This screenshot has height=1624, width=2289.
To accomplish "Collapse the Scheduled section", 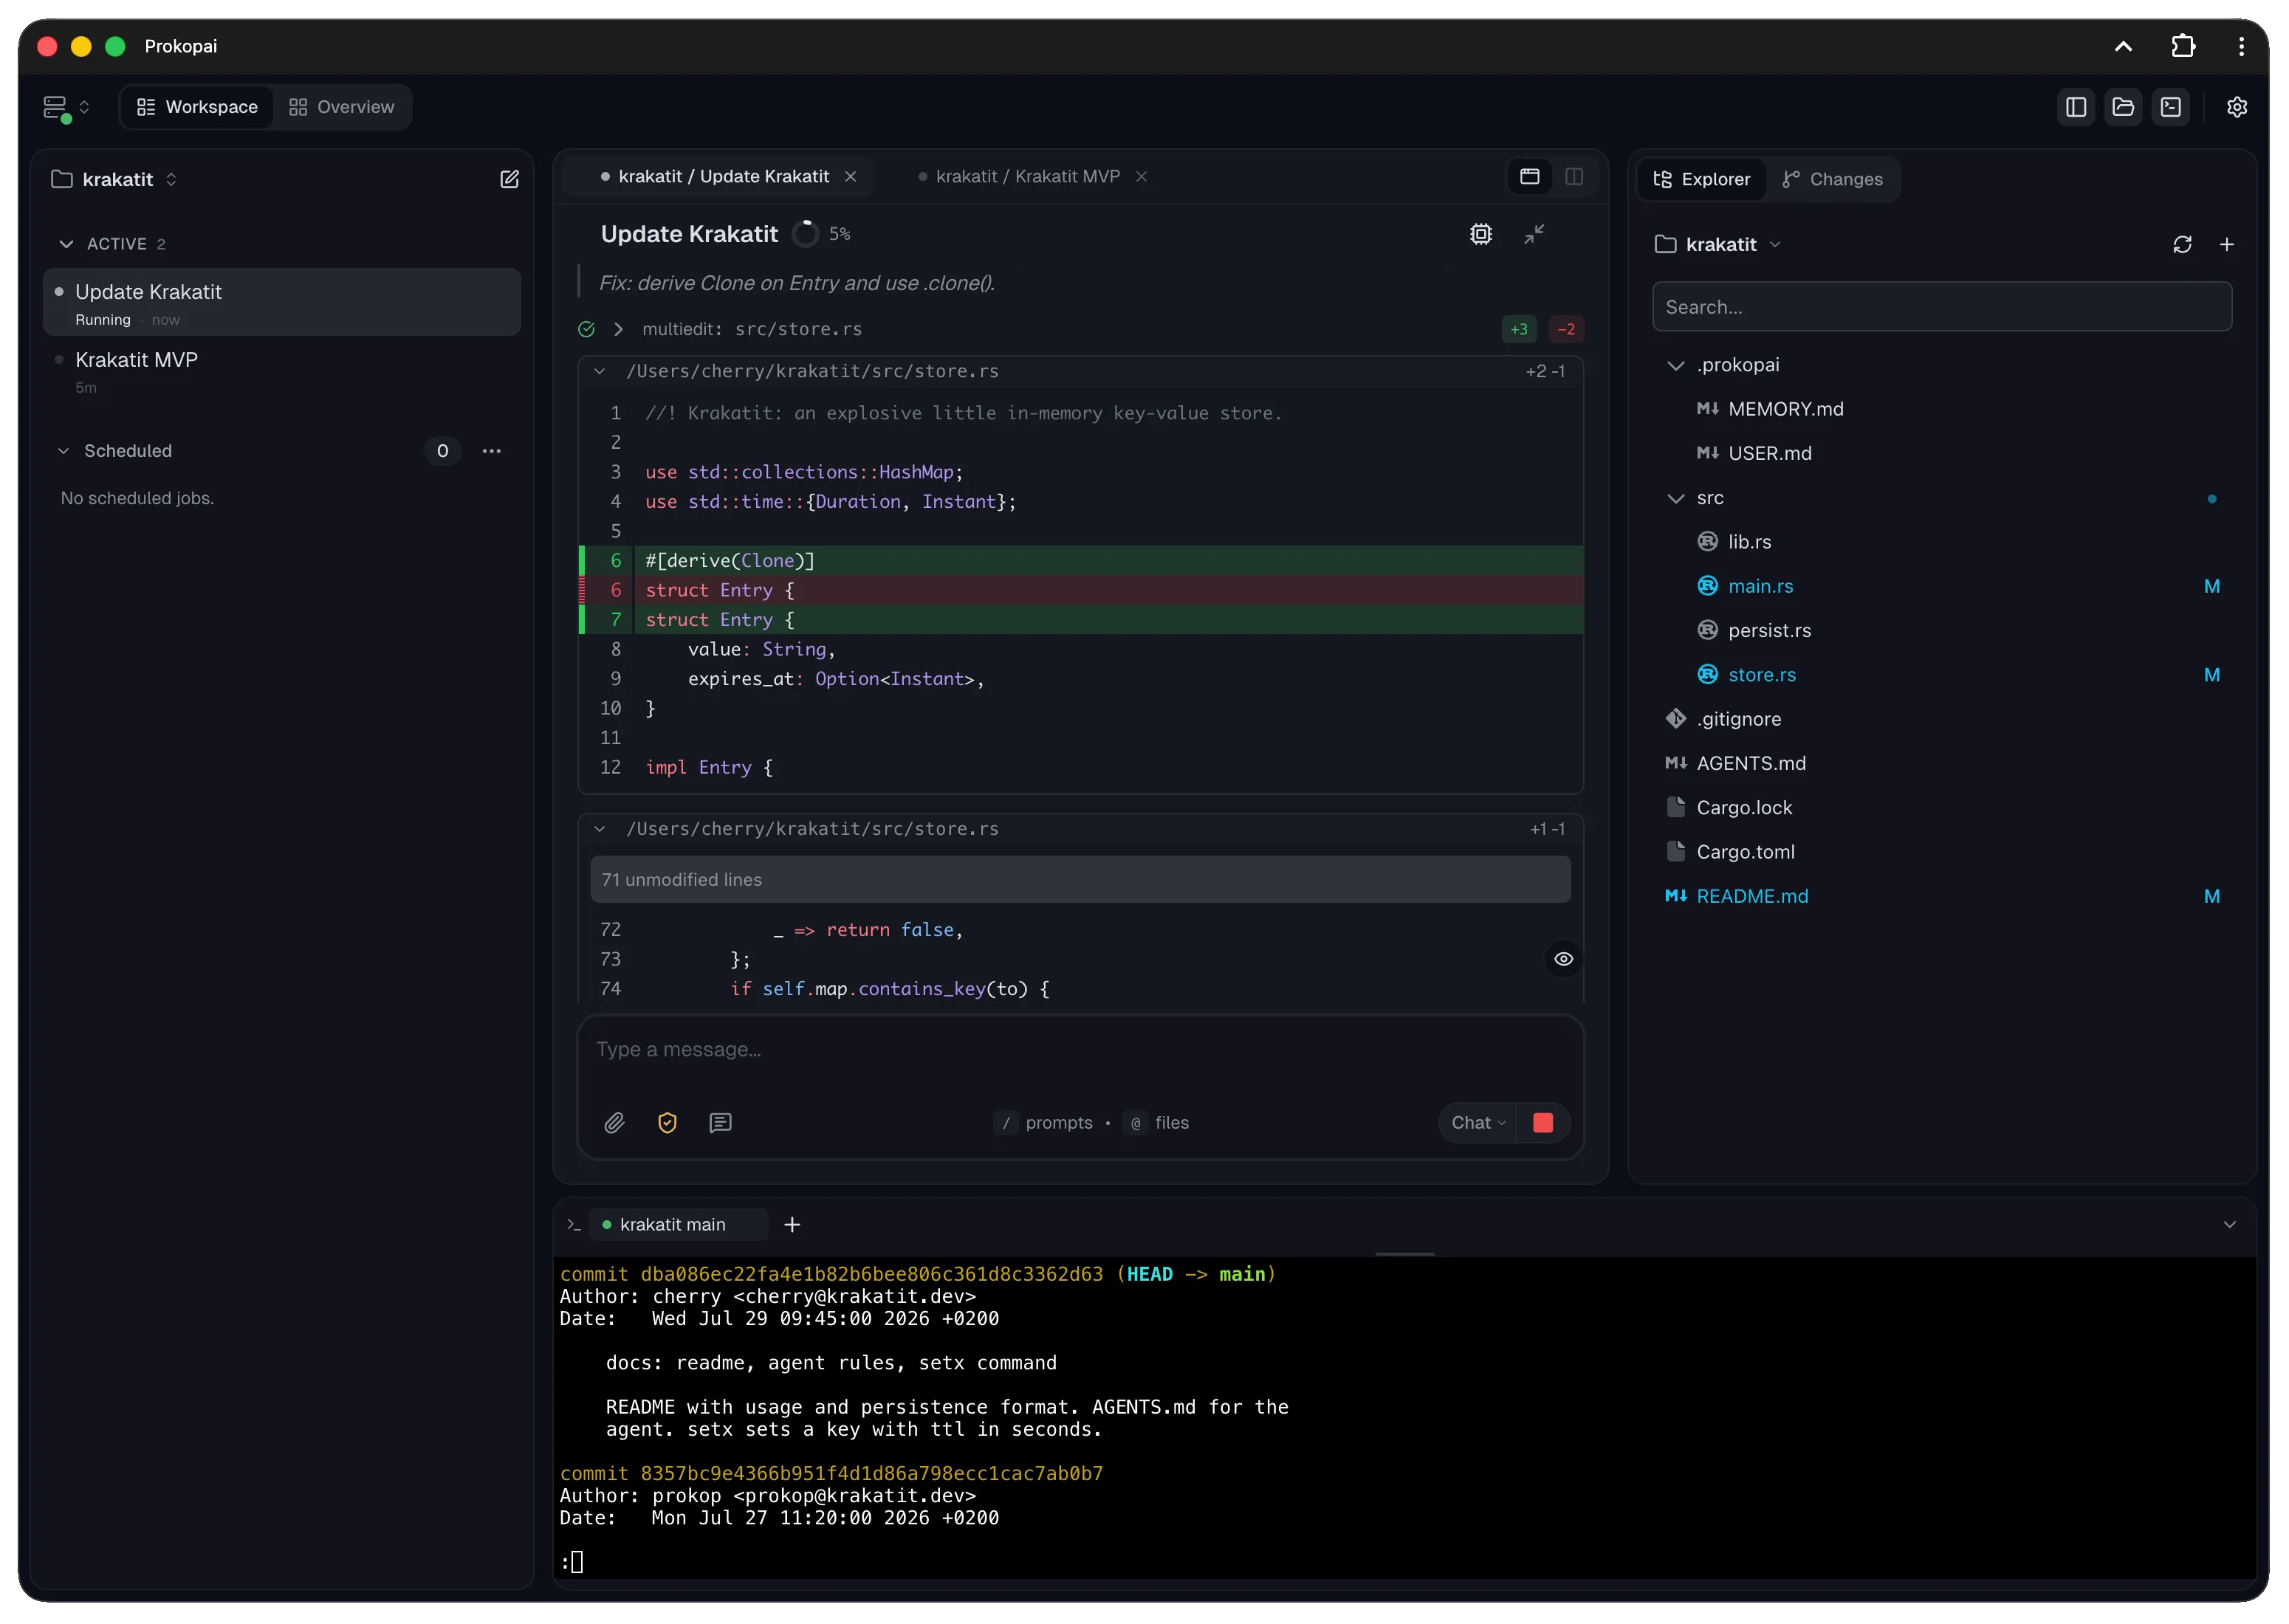I will tap(63, 451).
